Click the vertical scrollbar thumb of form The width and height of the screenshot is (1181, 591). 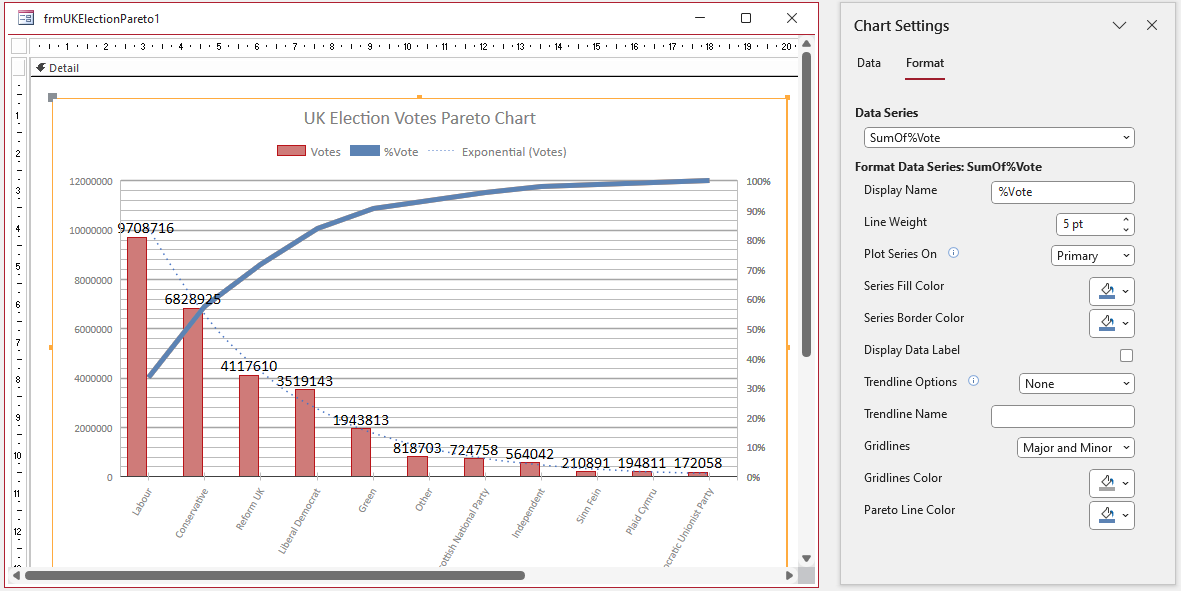pos(806,204)
